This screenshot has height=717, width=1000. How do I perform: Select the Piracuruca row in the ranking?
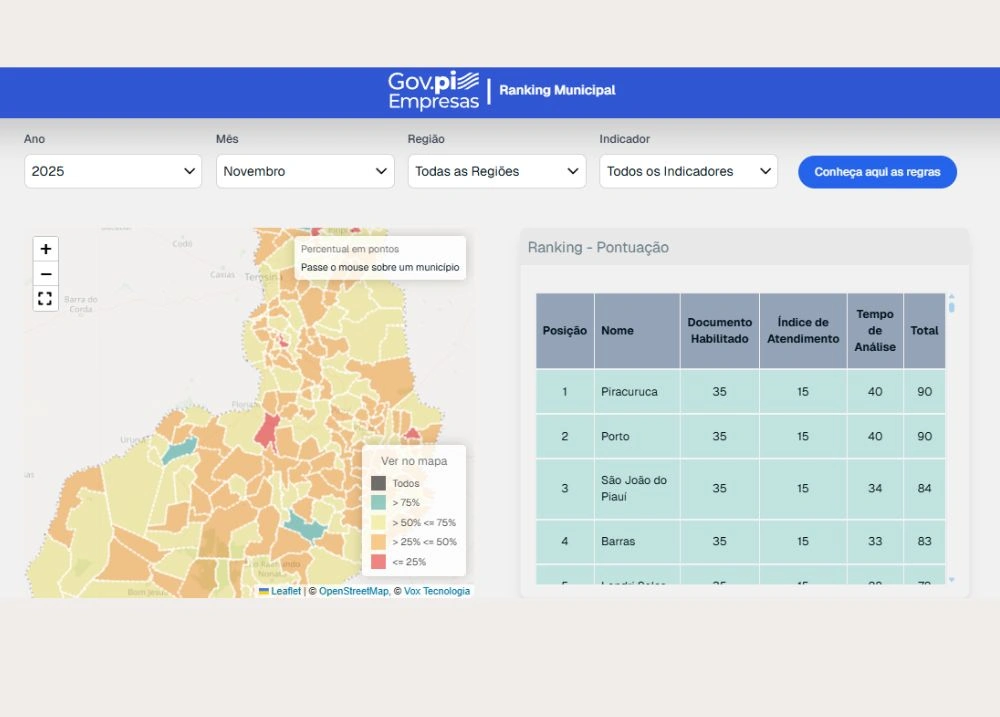click(x=629, y=392)
